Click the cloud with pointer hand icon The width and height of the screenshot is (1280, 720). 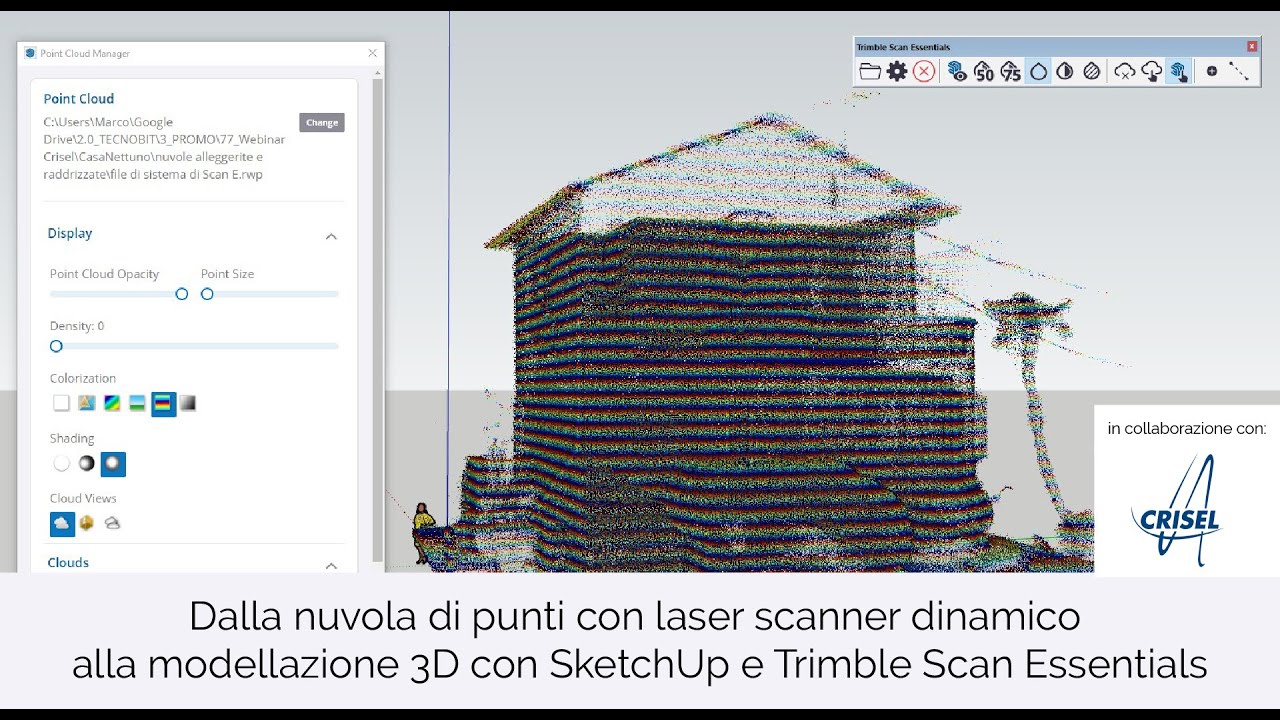pos(1152,71)
